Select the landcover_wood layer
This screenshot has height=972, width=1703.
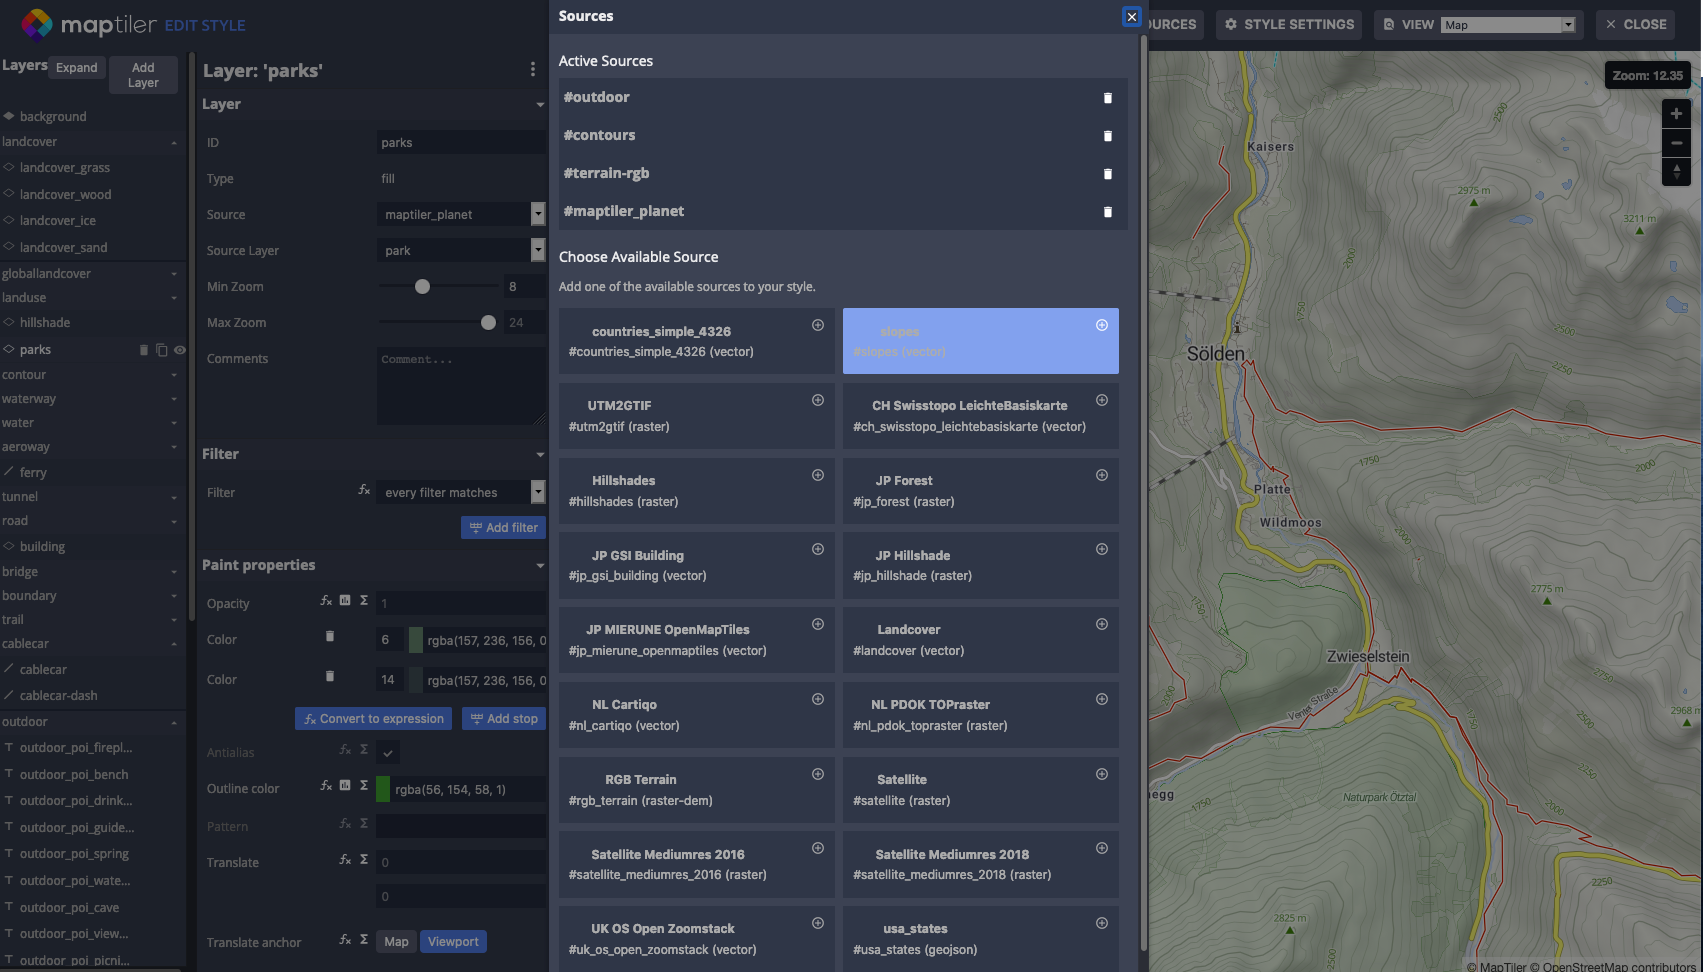click(x=66, y=195)
